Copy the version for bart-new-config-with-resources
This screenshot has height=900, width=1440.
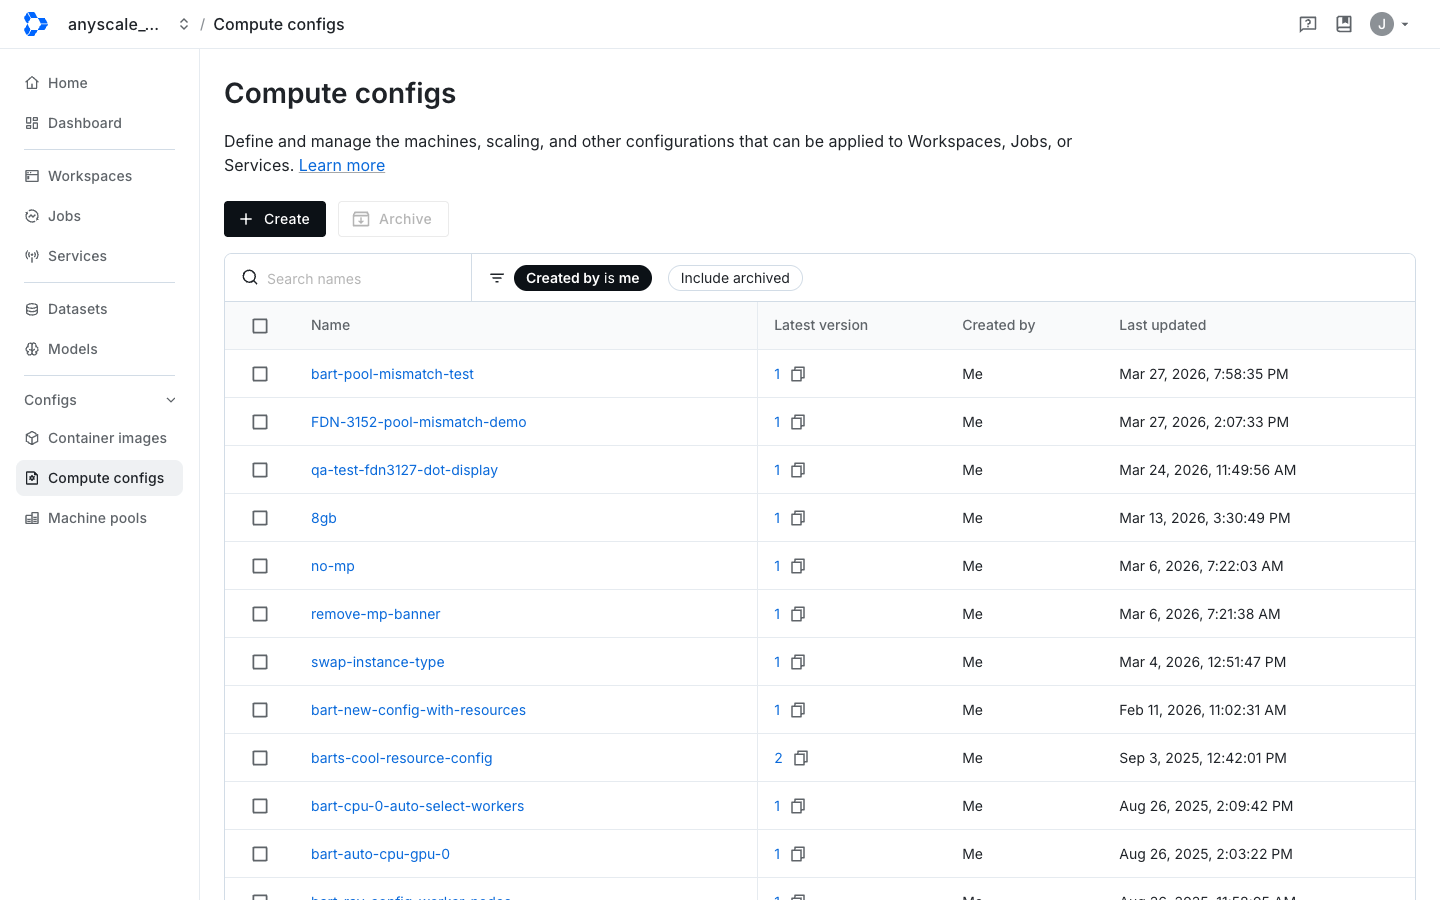pos(798,710)
